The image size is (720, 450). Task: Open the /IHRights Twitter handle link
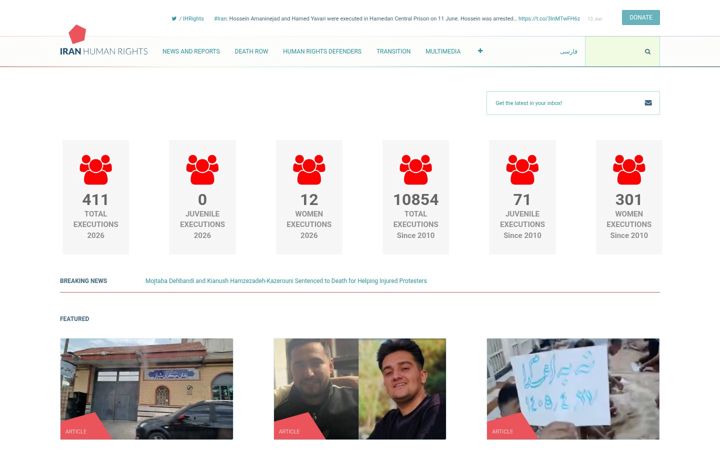(191, 19)
